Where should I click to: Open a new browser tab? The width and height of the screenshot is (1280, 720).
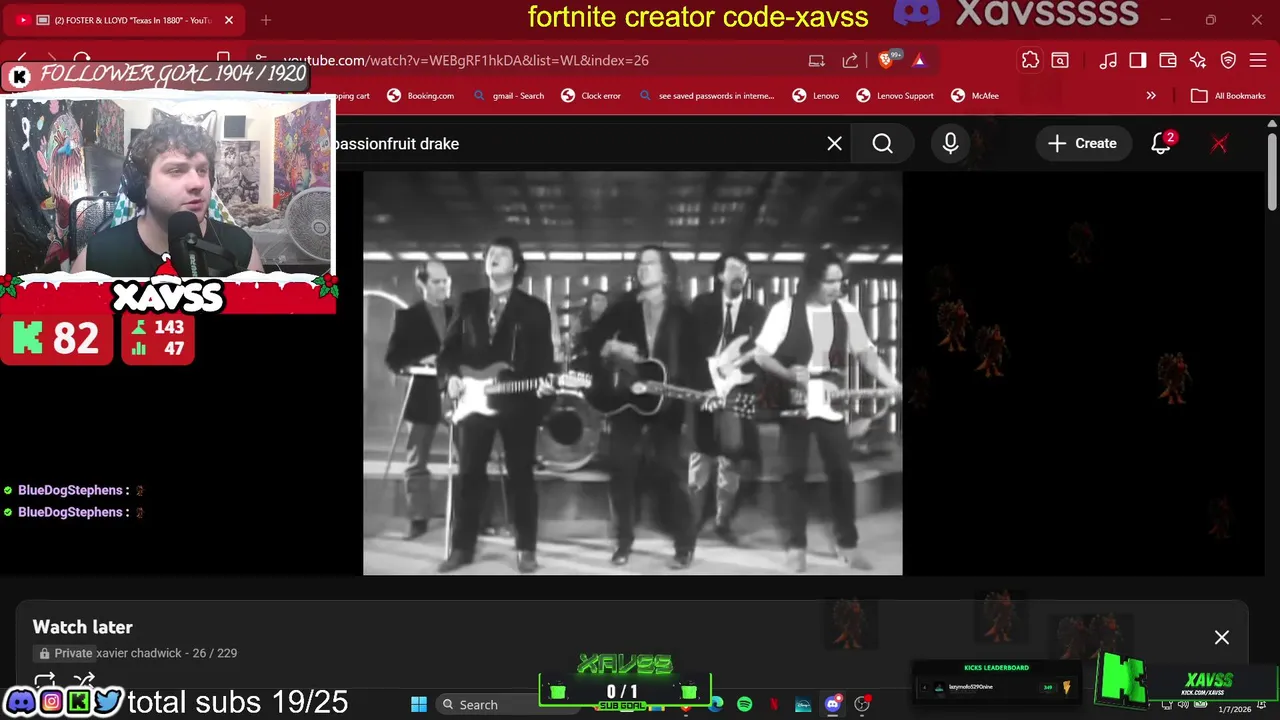266,20
